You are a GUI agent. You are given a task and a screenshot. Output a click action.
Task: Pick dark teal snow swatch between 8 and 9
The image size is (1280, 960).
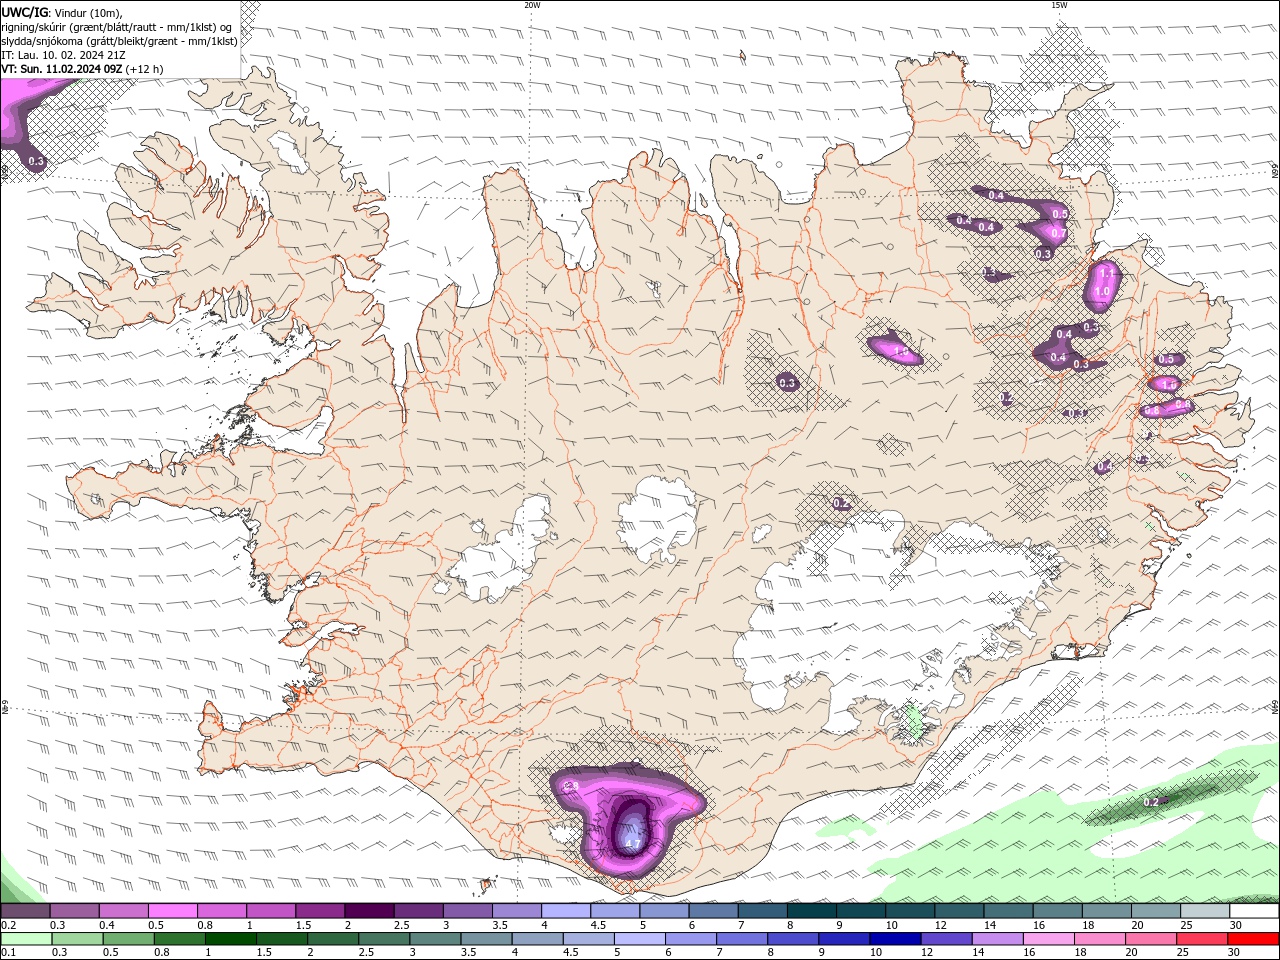point(811,911)
